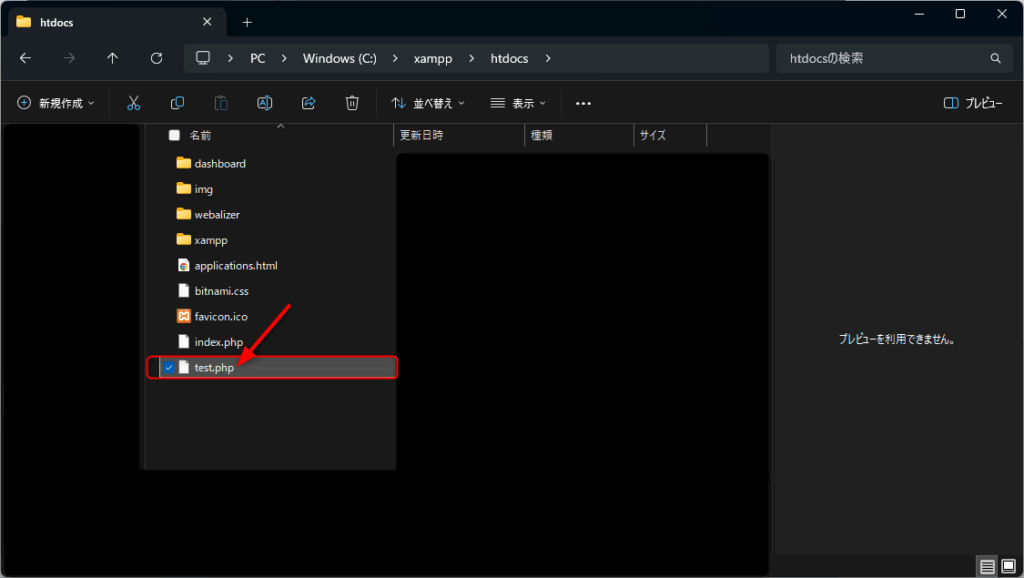Toggle the プレビュー preview pane

click(973, 103)
